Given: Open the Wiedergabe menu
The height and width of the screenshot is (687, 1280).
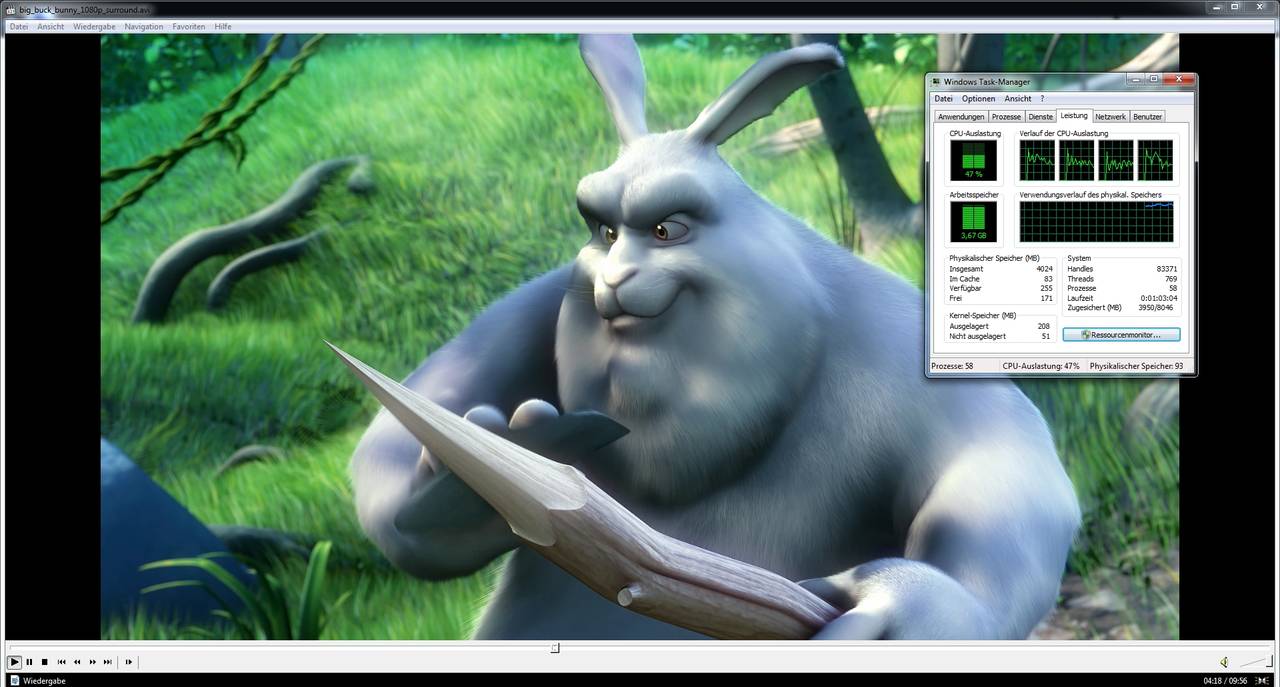Looking at the screenshot, I should point(95,27).
